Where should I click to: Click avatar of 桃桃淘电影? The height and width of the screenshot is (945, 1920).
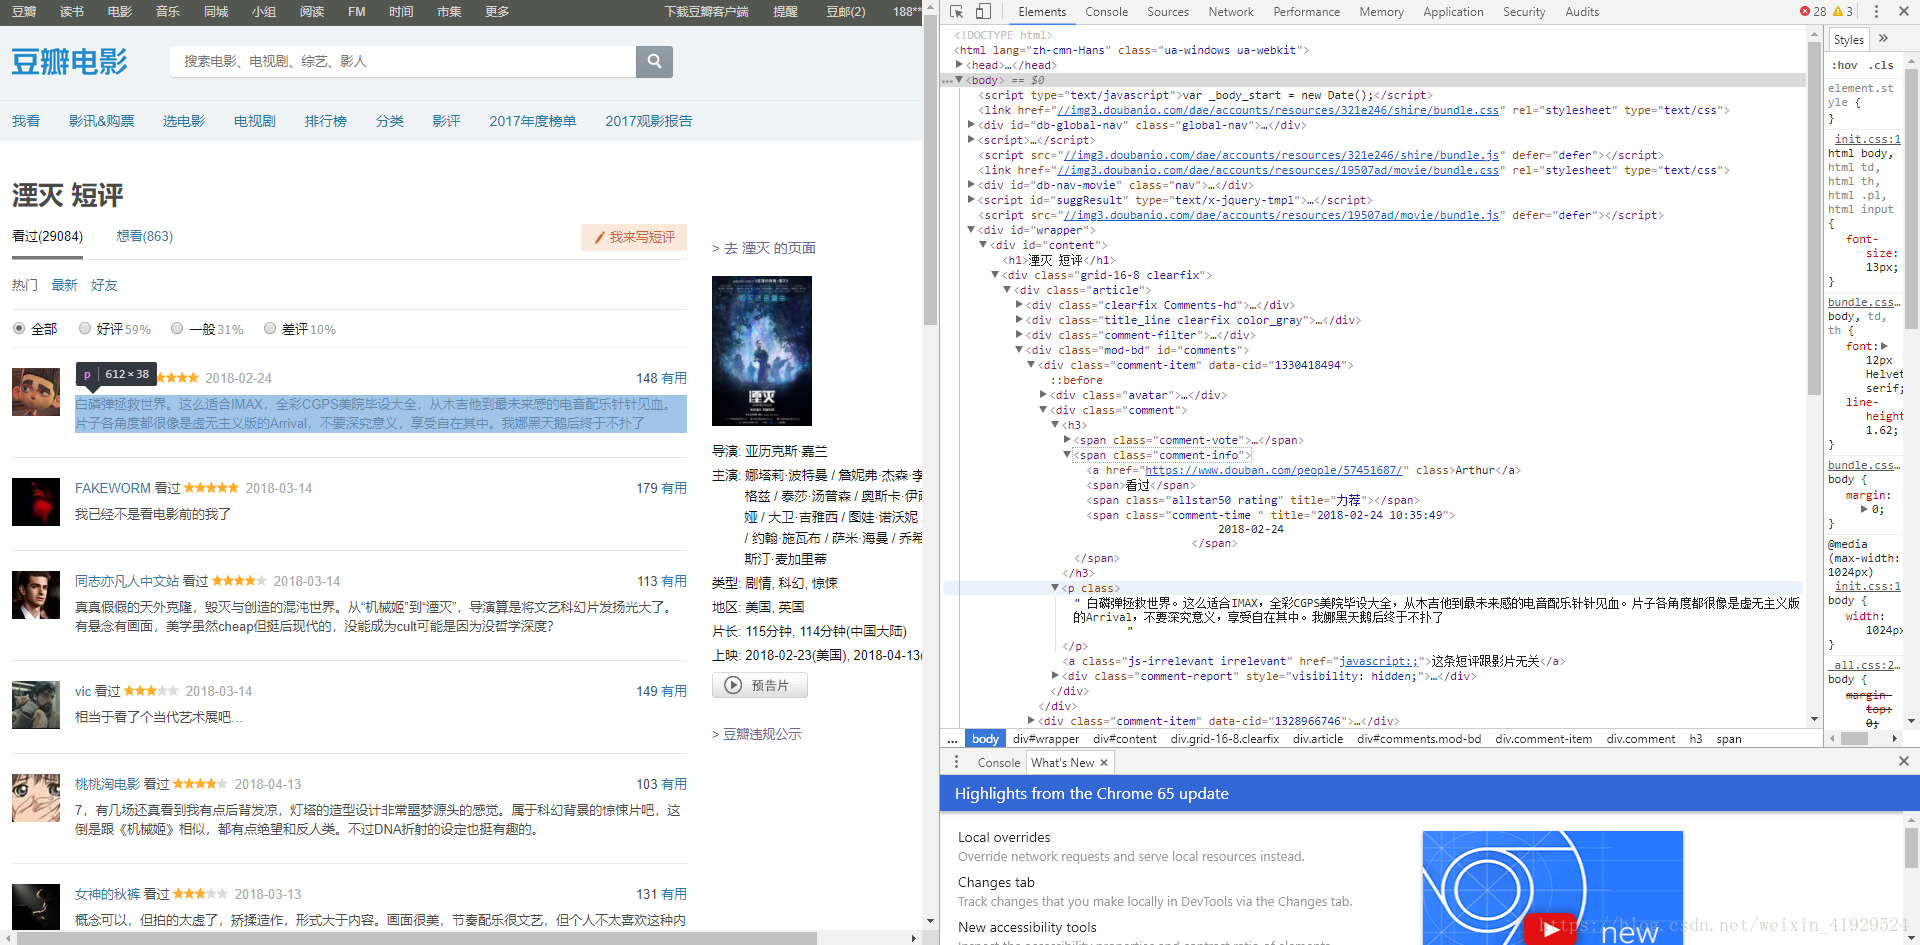click(x=36, y=798)
